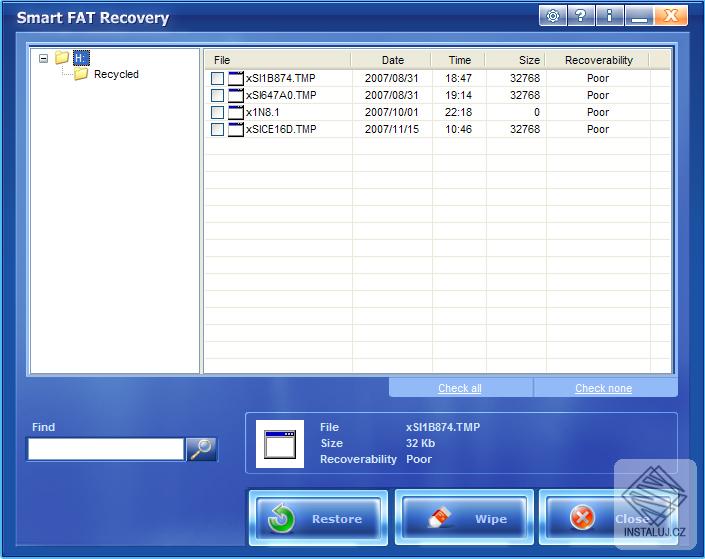
Task: Select the H: drive in the tree
Action: pyautogui.click(x=81, y=58)
